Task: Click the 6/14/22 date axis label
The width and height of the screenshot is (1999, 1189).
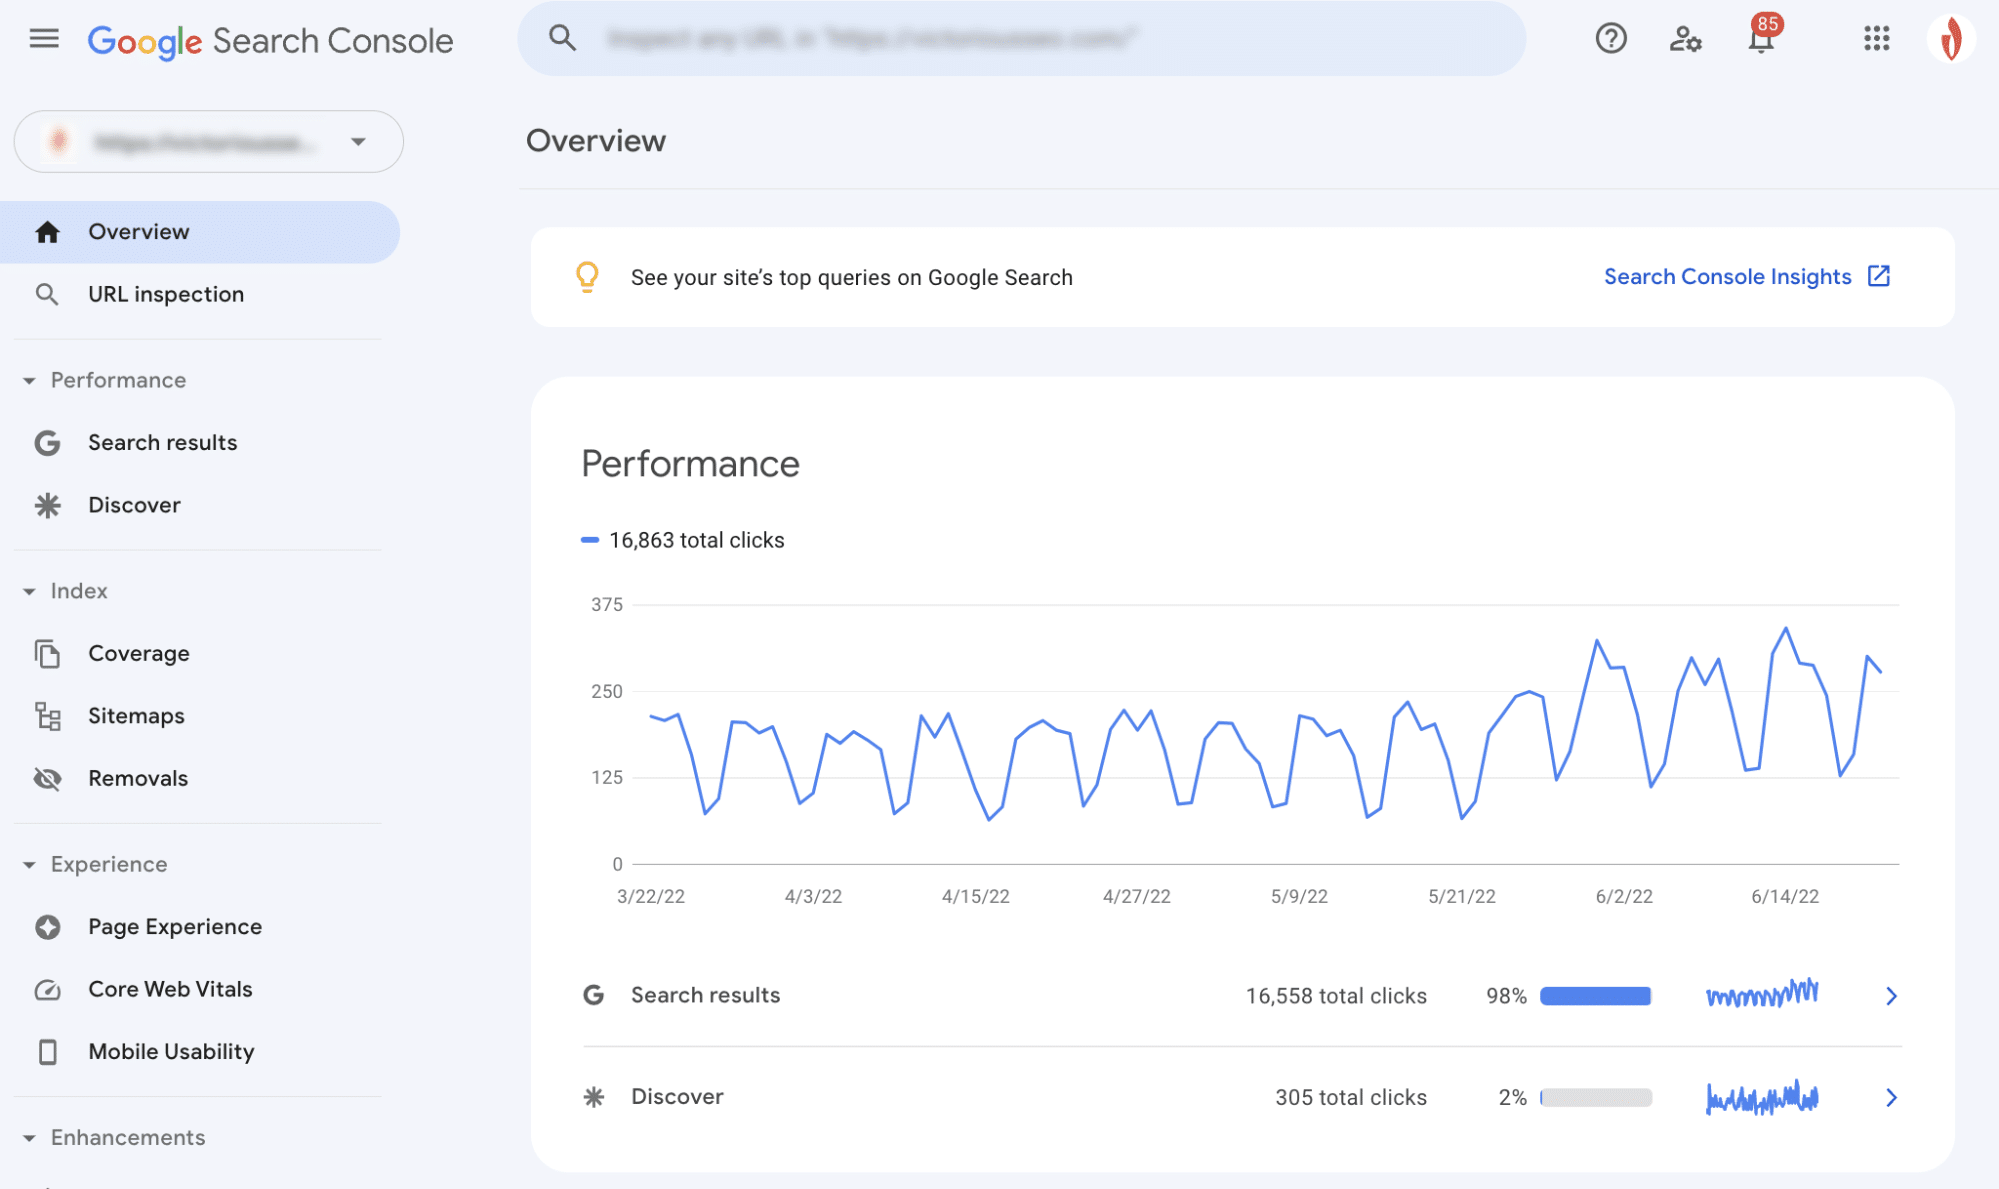Action: tap(1785, 897)
